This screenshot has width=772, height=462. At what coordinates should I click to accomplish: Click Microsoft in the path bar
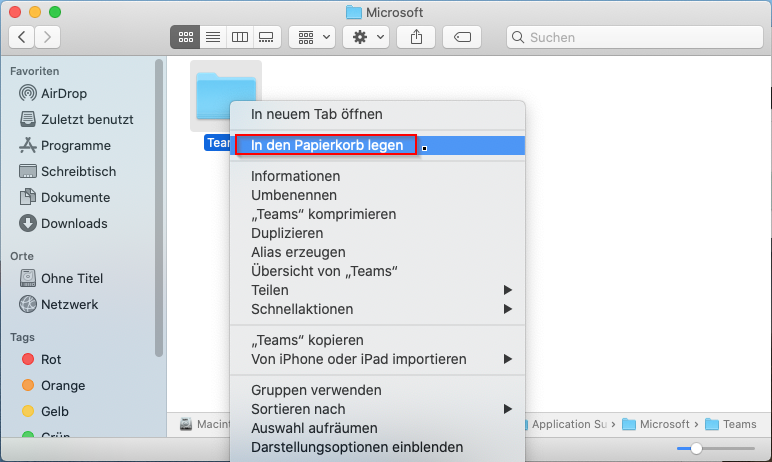[x=656, y=424]
